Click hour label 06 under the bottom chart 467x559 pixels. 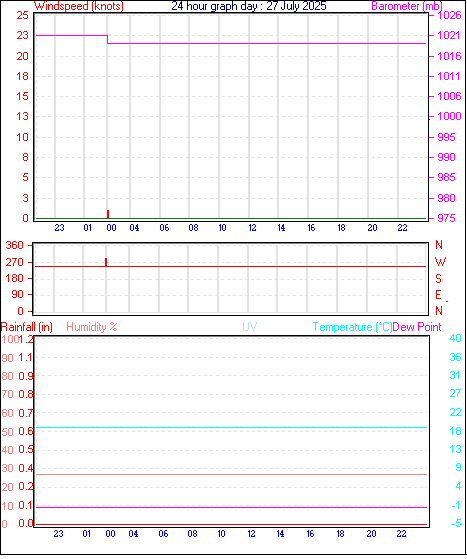click(163, 534)
